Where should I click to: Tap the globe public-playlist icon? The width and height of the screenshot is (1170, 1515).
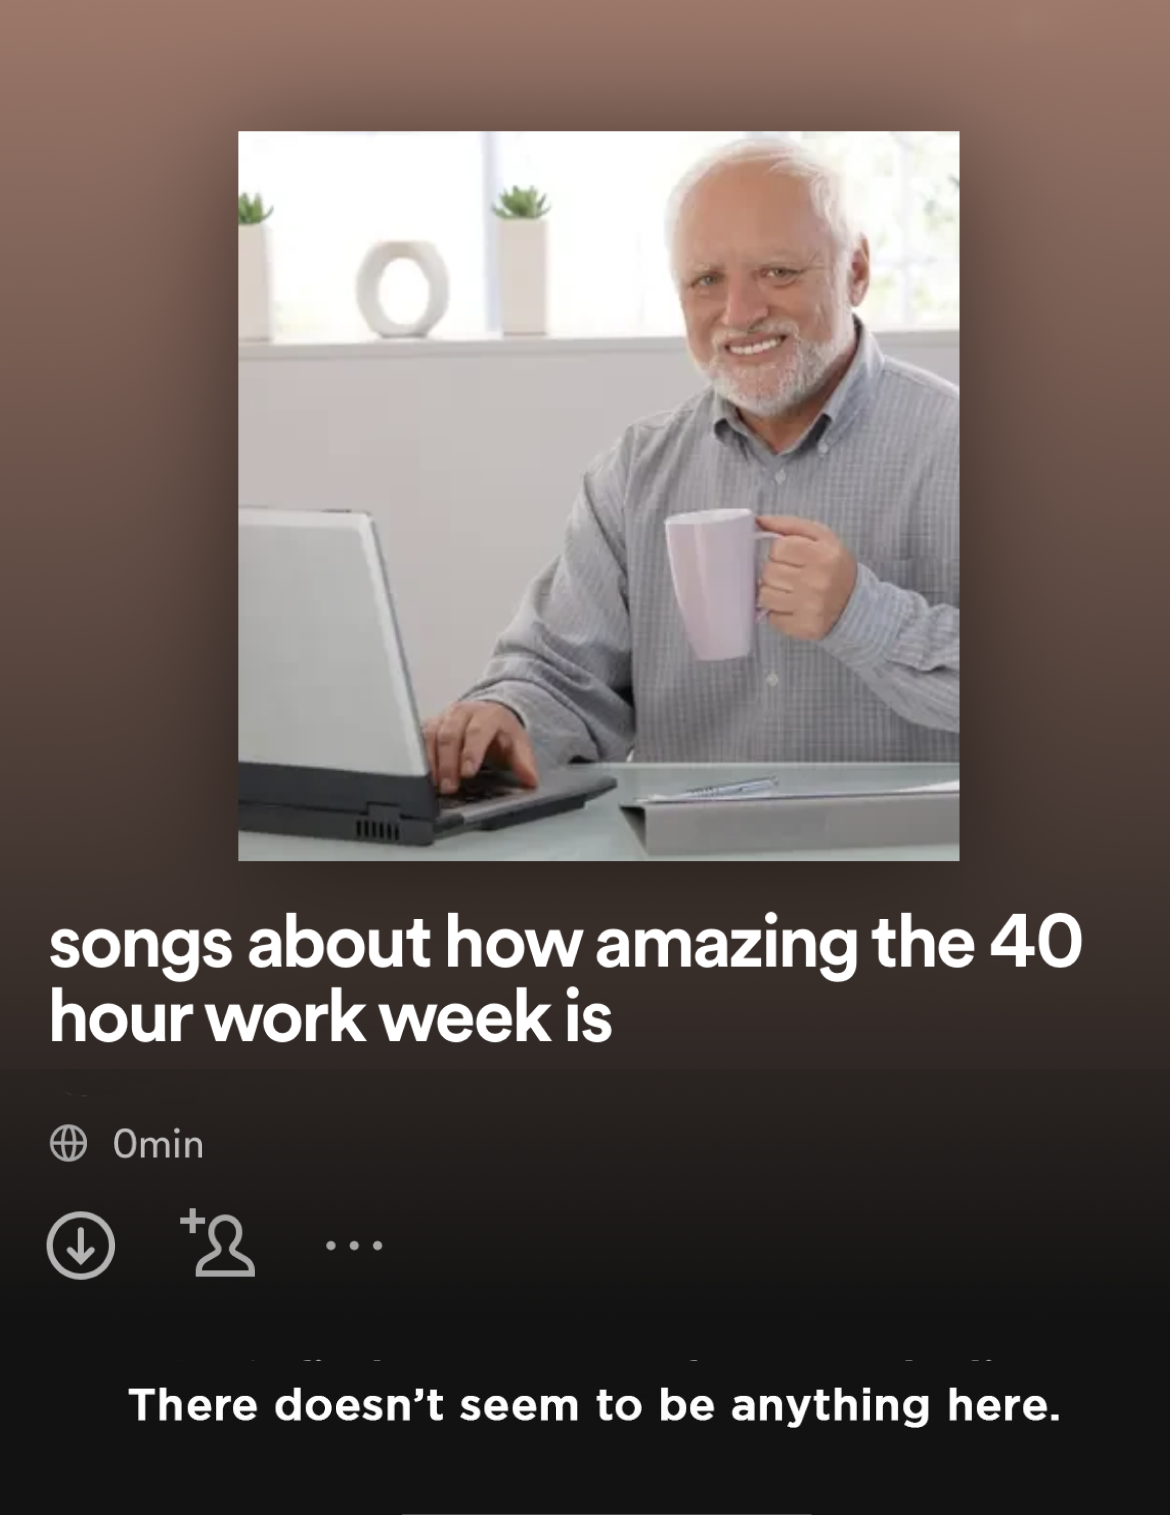68,1143
